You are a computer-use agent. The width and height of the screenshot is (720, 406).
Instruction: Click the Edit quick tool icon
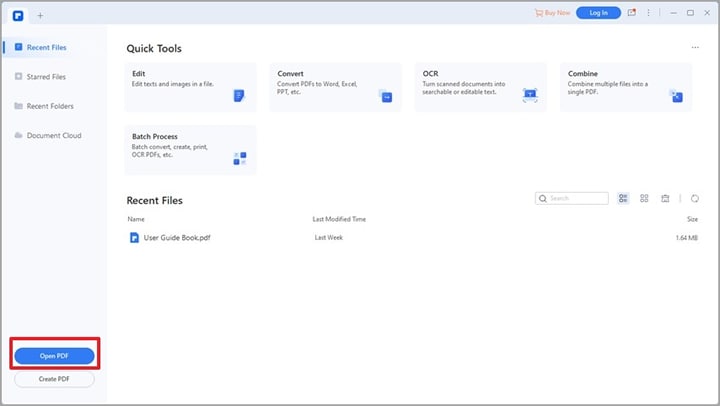pyautogui.click(x=239, y=96)
